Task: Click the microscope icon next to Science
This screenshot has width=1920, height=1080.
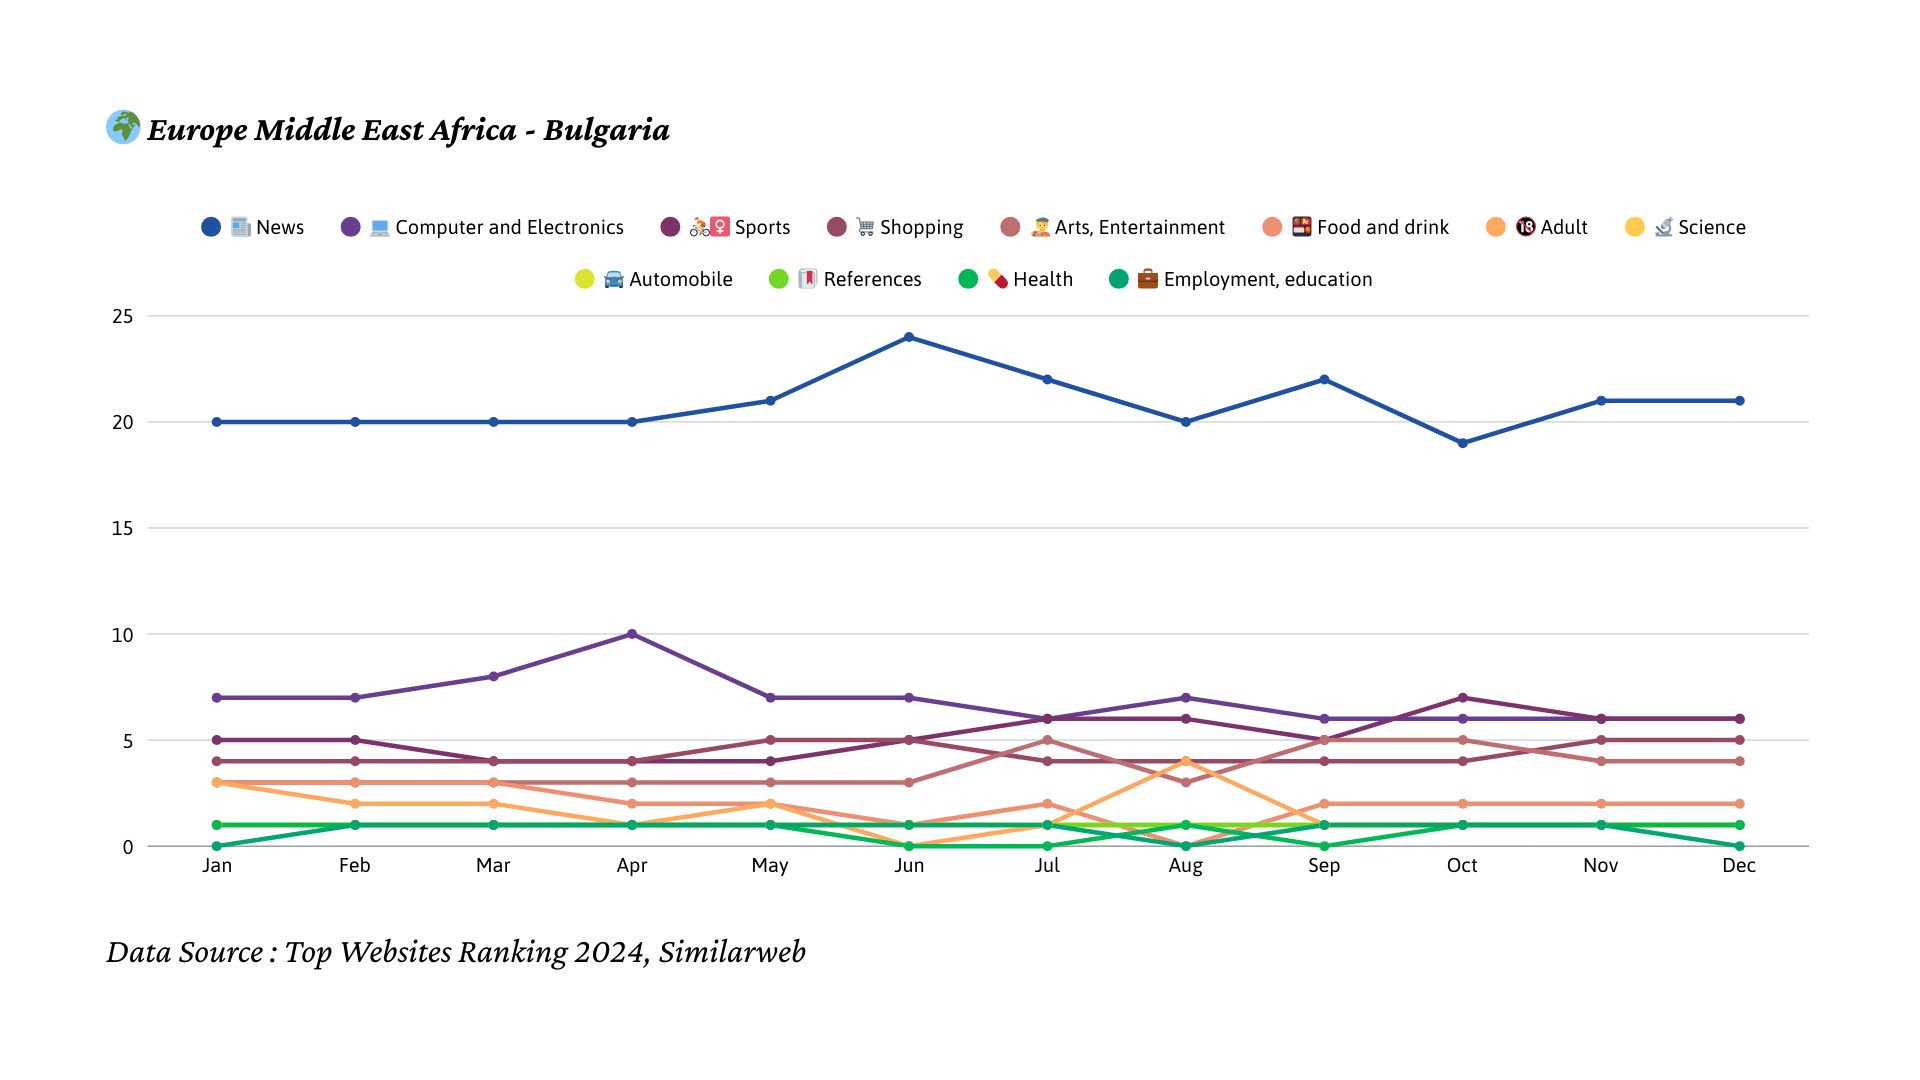Action: [1663, 227]
